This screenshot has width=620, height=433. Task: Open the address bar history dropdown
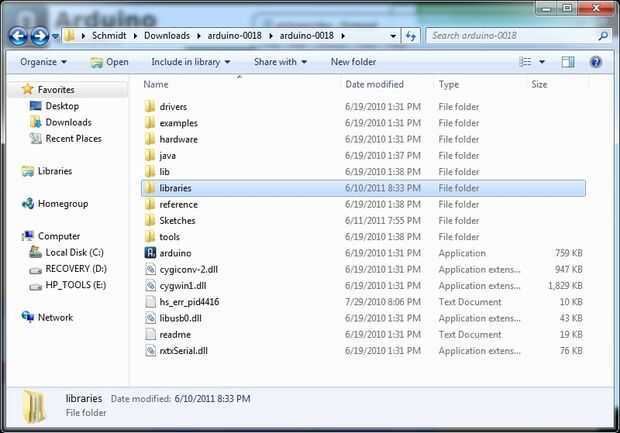pos(393,36)
